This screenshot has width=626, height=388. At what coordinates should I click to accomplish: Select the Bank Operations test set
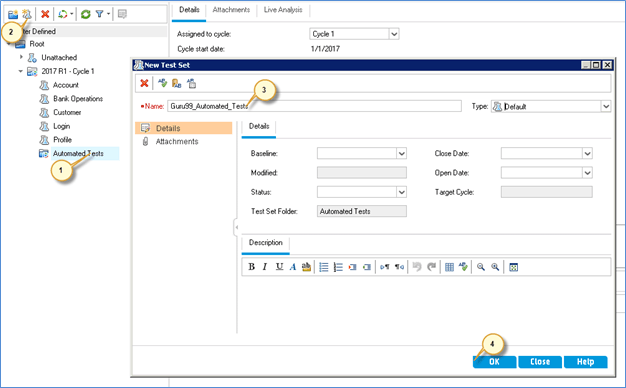(x=78, y=99)
